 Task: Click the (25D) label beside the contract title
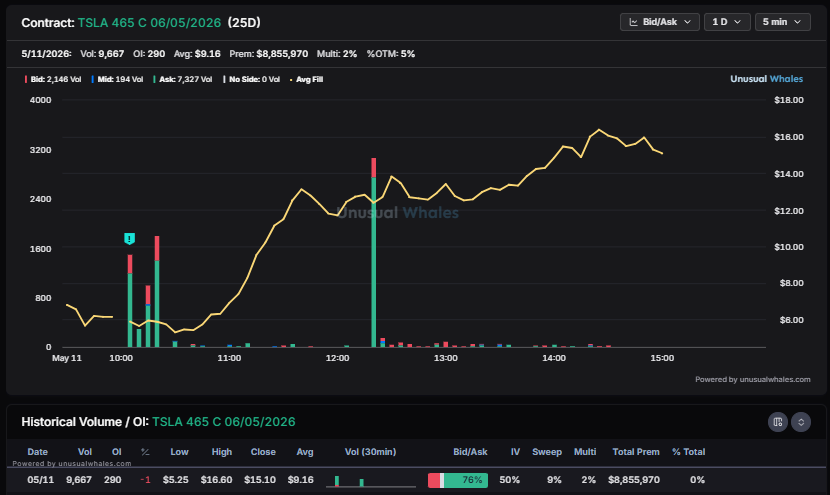point(244,23)
